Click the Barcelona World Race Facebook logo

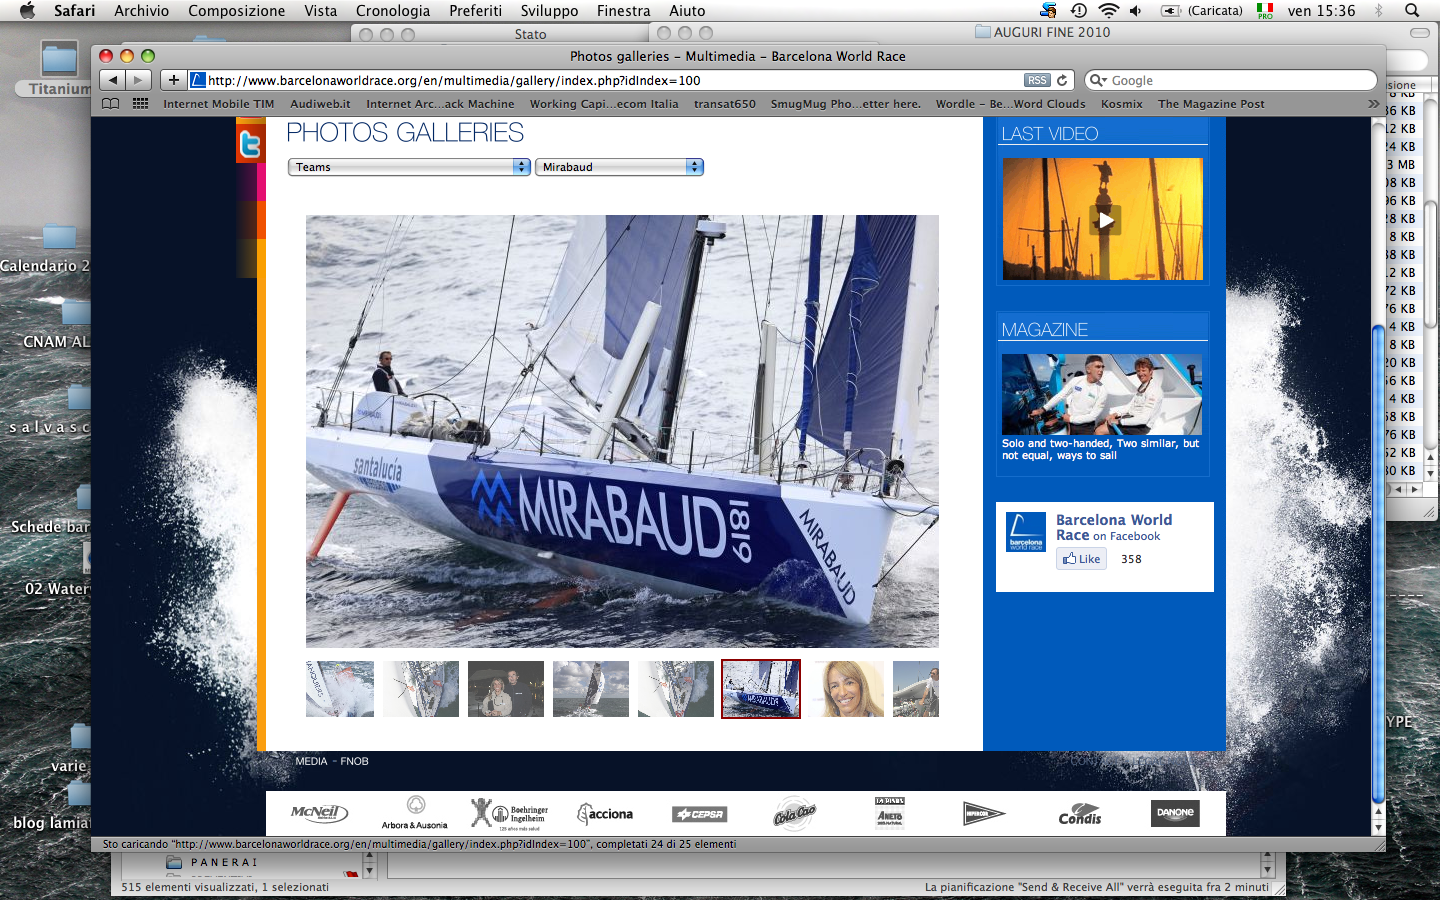[x=1025, y=532]
